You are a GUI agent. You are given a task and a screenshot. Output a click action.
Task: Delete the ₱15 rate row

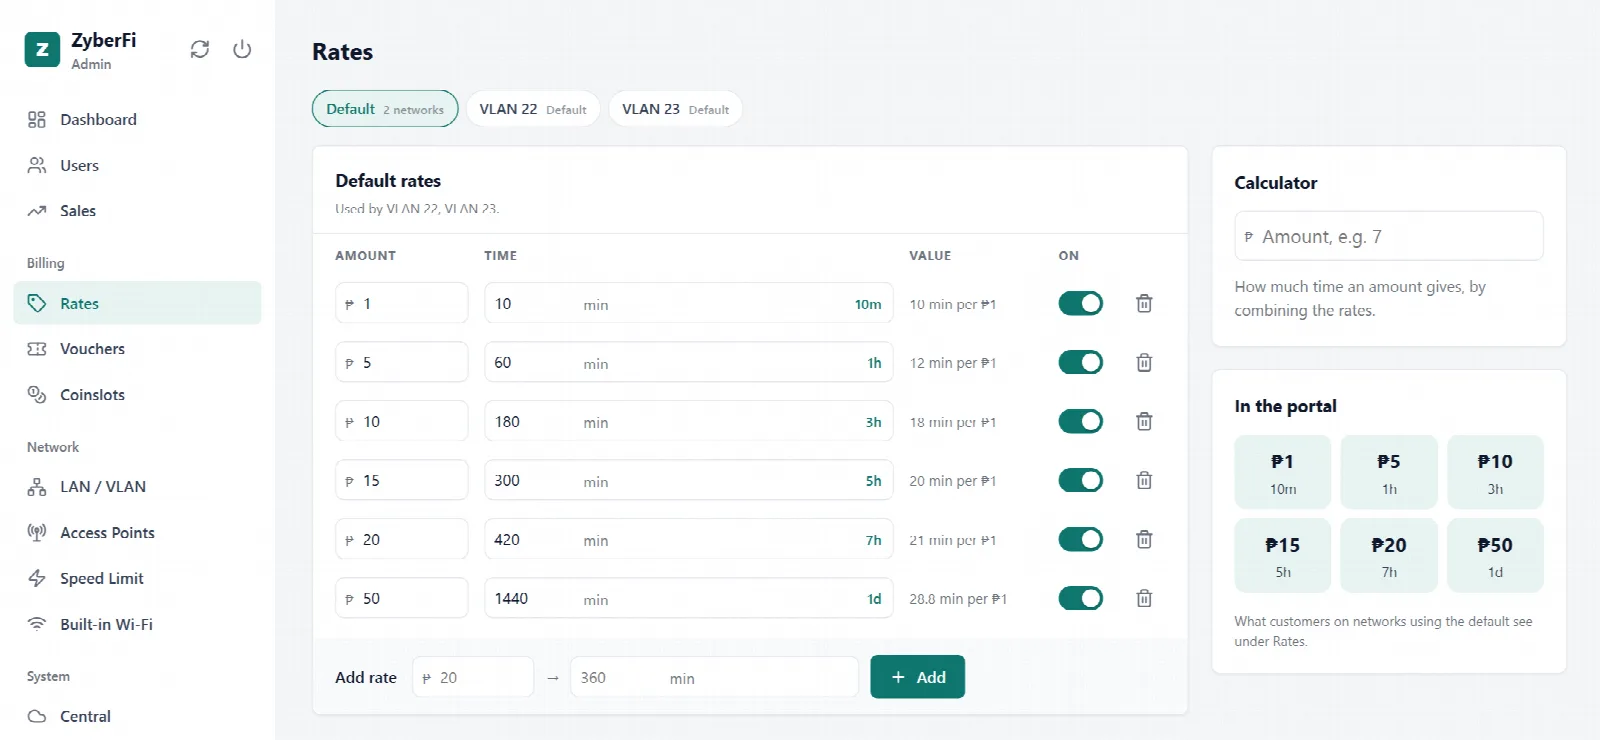click(1144, 480)
